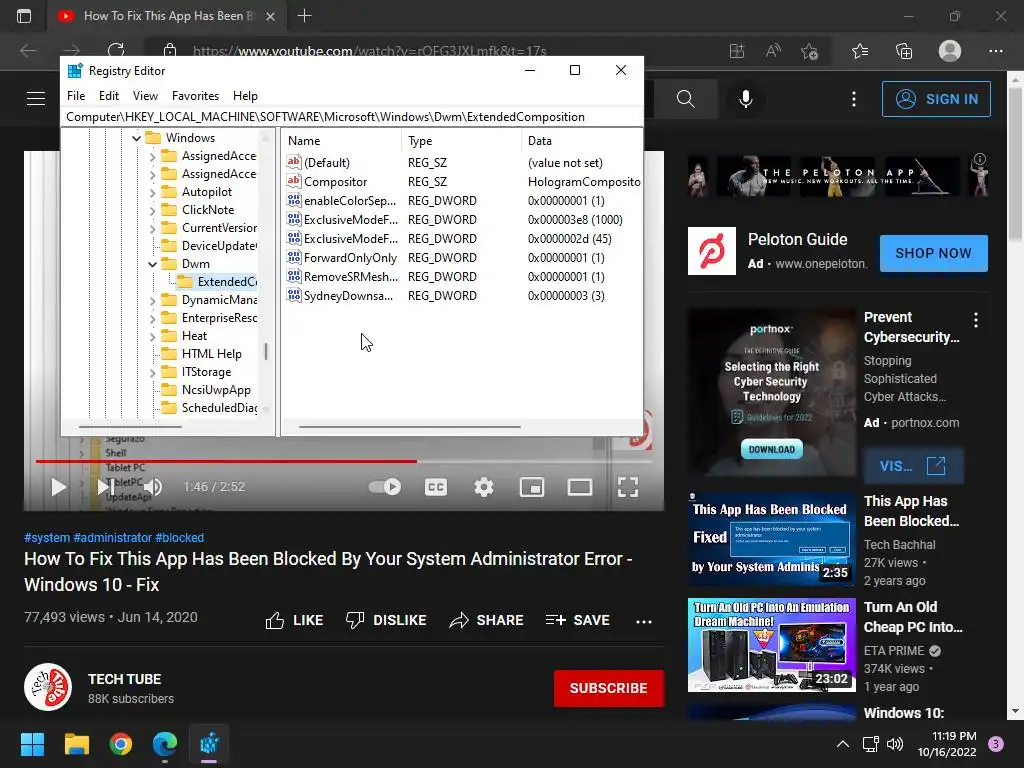
Task: Toggle closed captions on the video
Action: pos(436,487)
